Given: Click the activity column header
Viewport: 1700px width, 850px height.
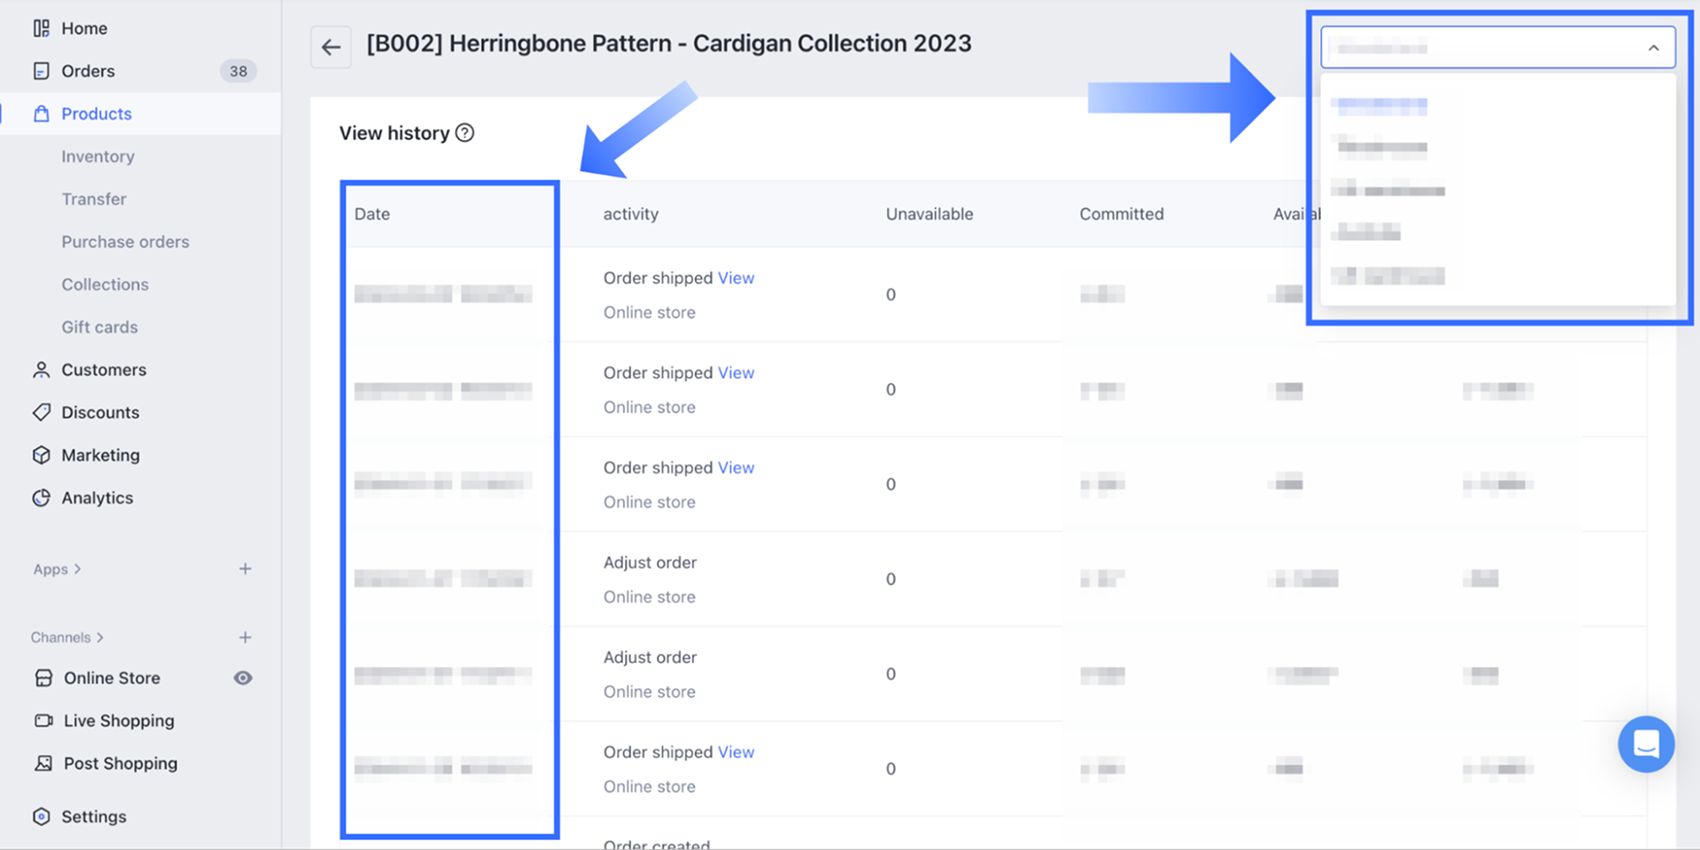Looking at the screenshot, I should click(631, 214).
